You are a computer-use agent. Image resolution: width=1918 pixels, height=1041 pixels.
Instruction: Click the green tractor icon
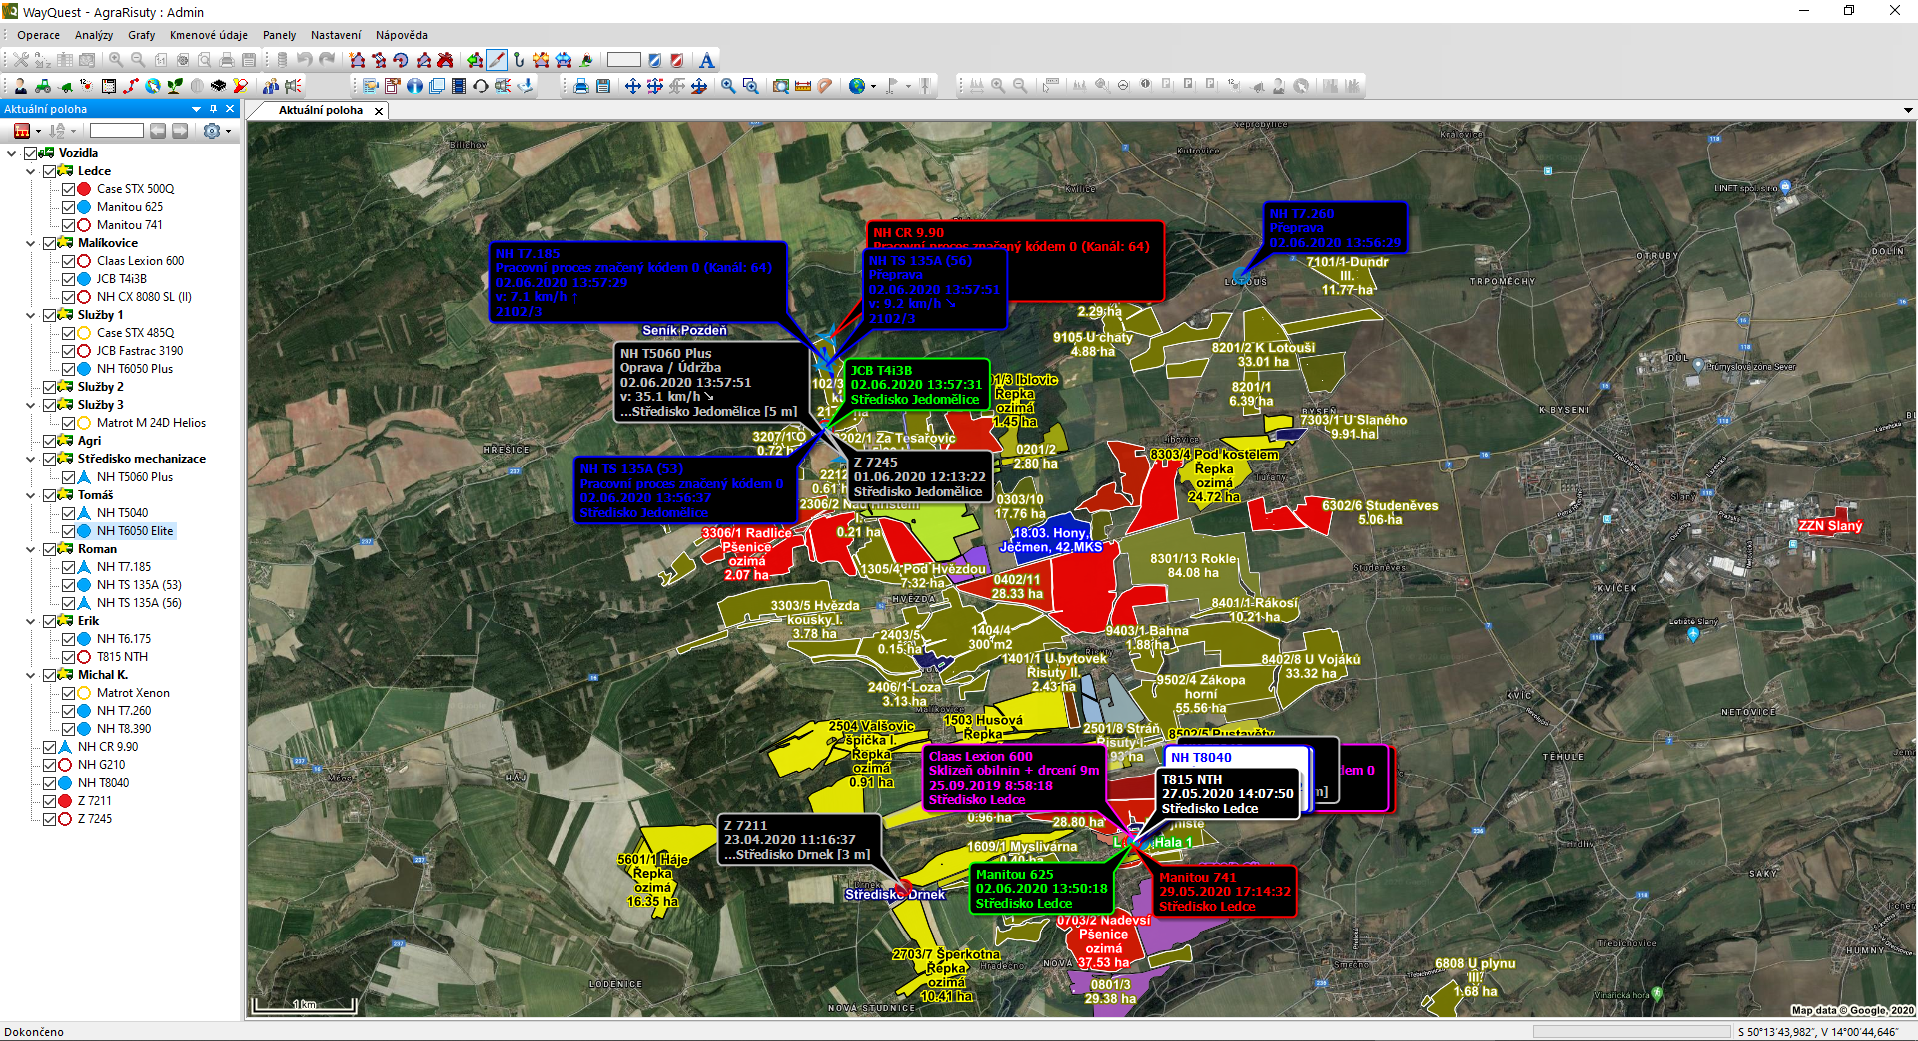coord(42,86)
